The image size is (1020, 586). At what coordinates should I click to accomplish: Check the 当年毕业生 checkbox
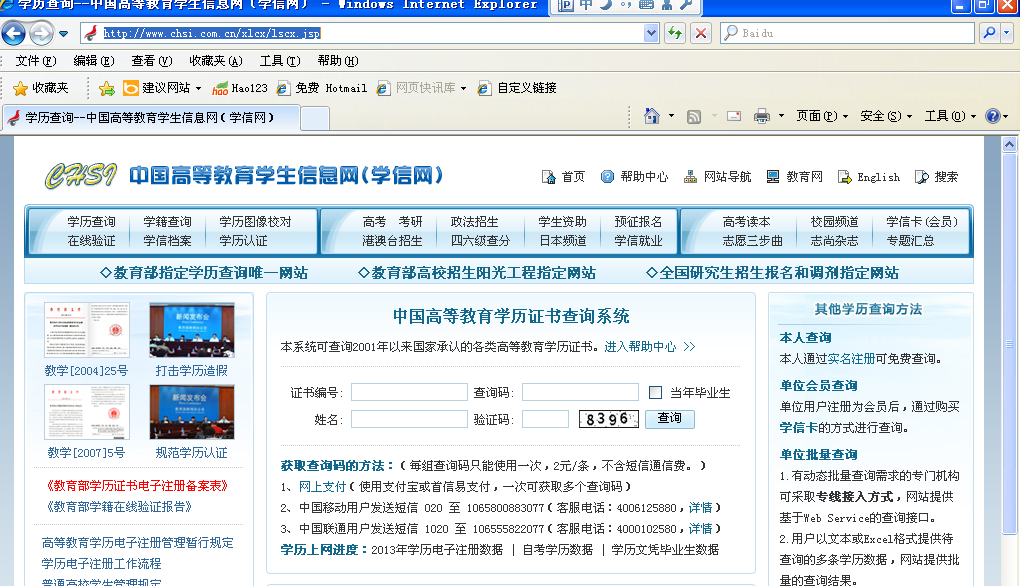pyautogui.click(x=655, y=392)
